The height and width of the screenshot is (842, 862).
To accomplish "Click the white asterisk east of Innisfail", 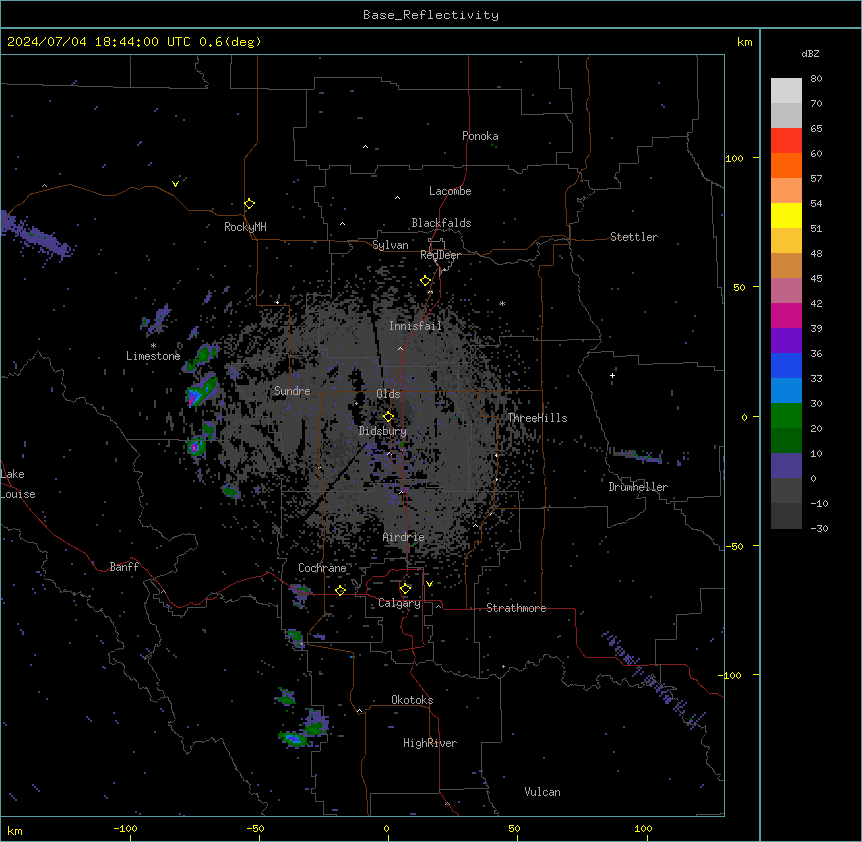I will pos(502,303).
